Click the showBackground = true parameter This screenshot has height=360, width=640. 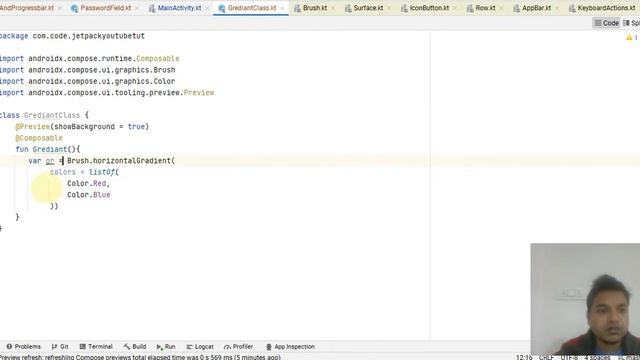tap(99, 127)
